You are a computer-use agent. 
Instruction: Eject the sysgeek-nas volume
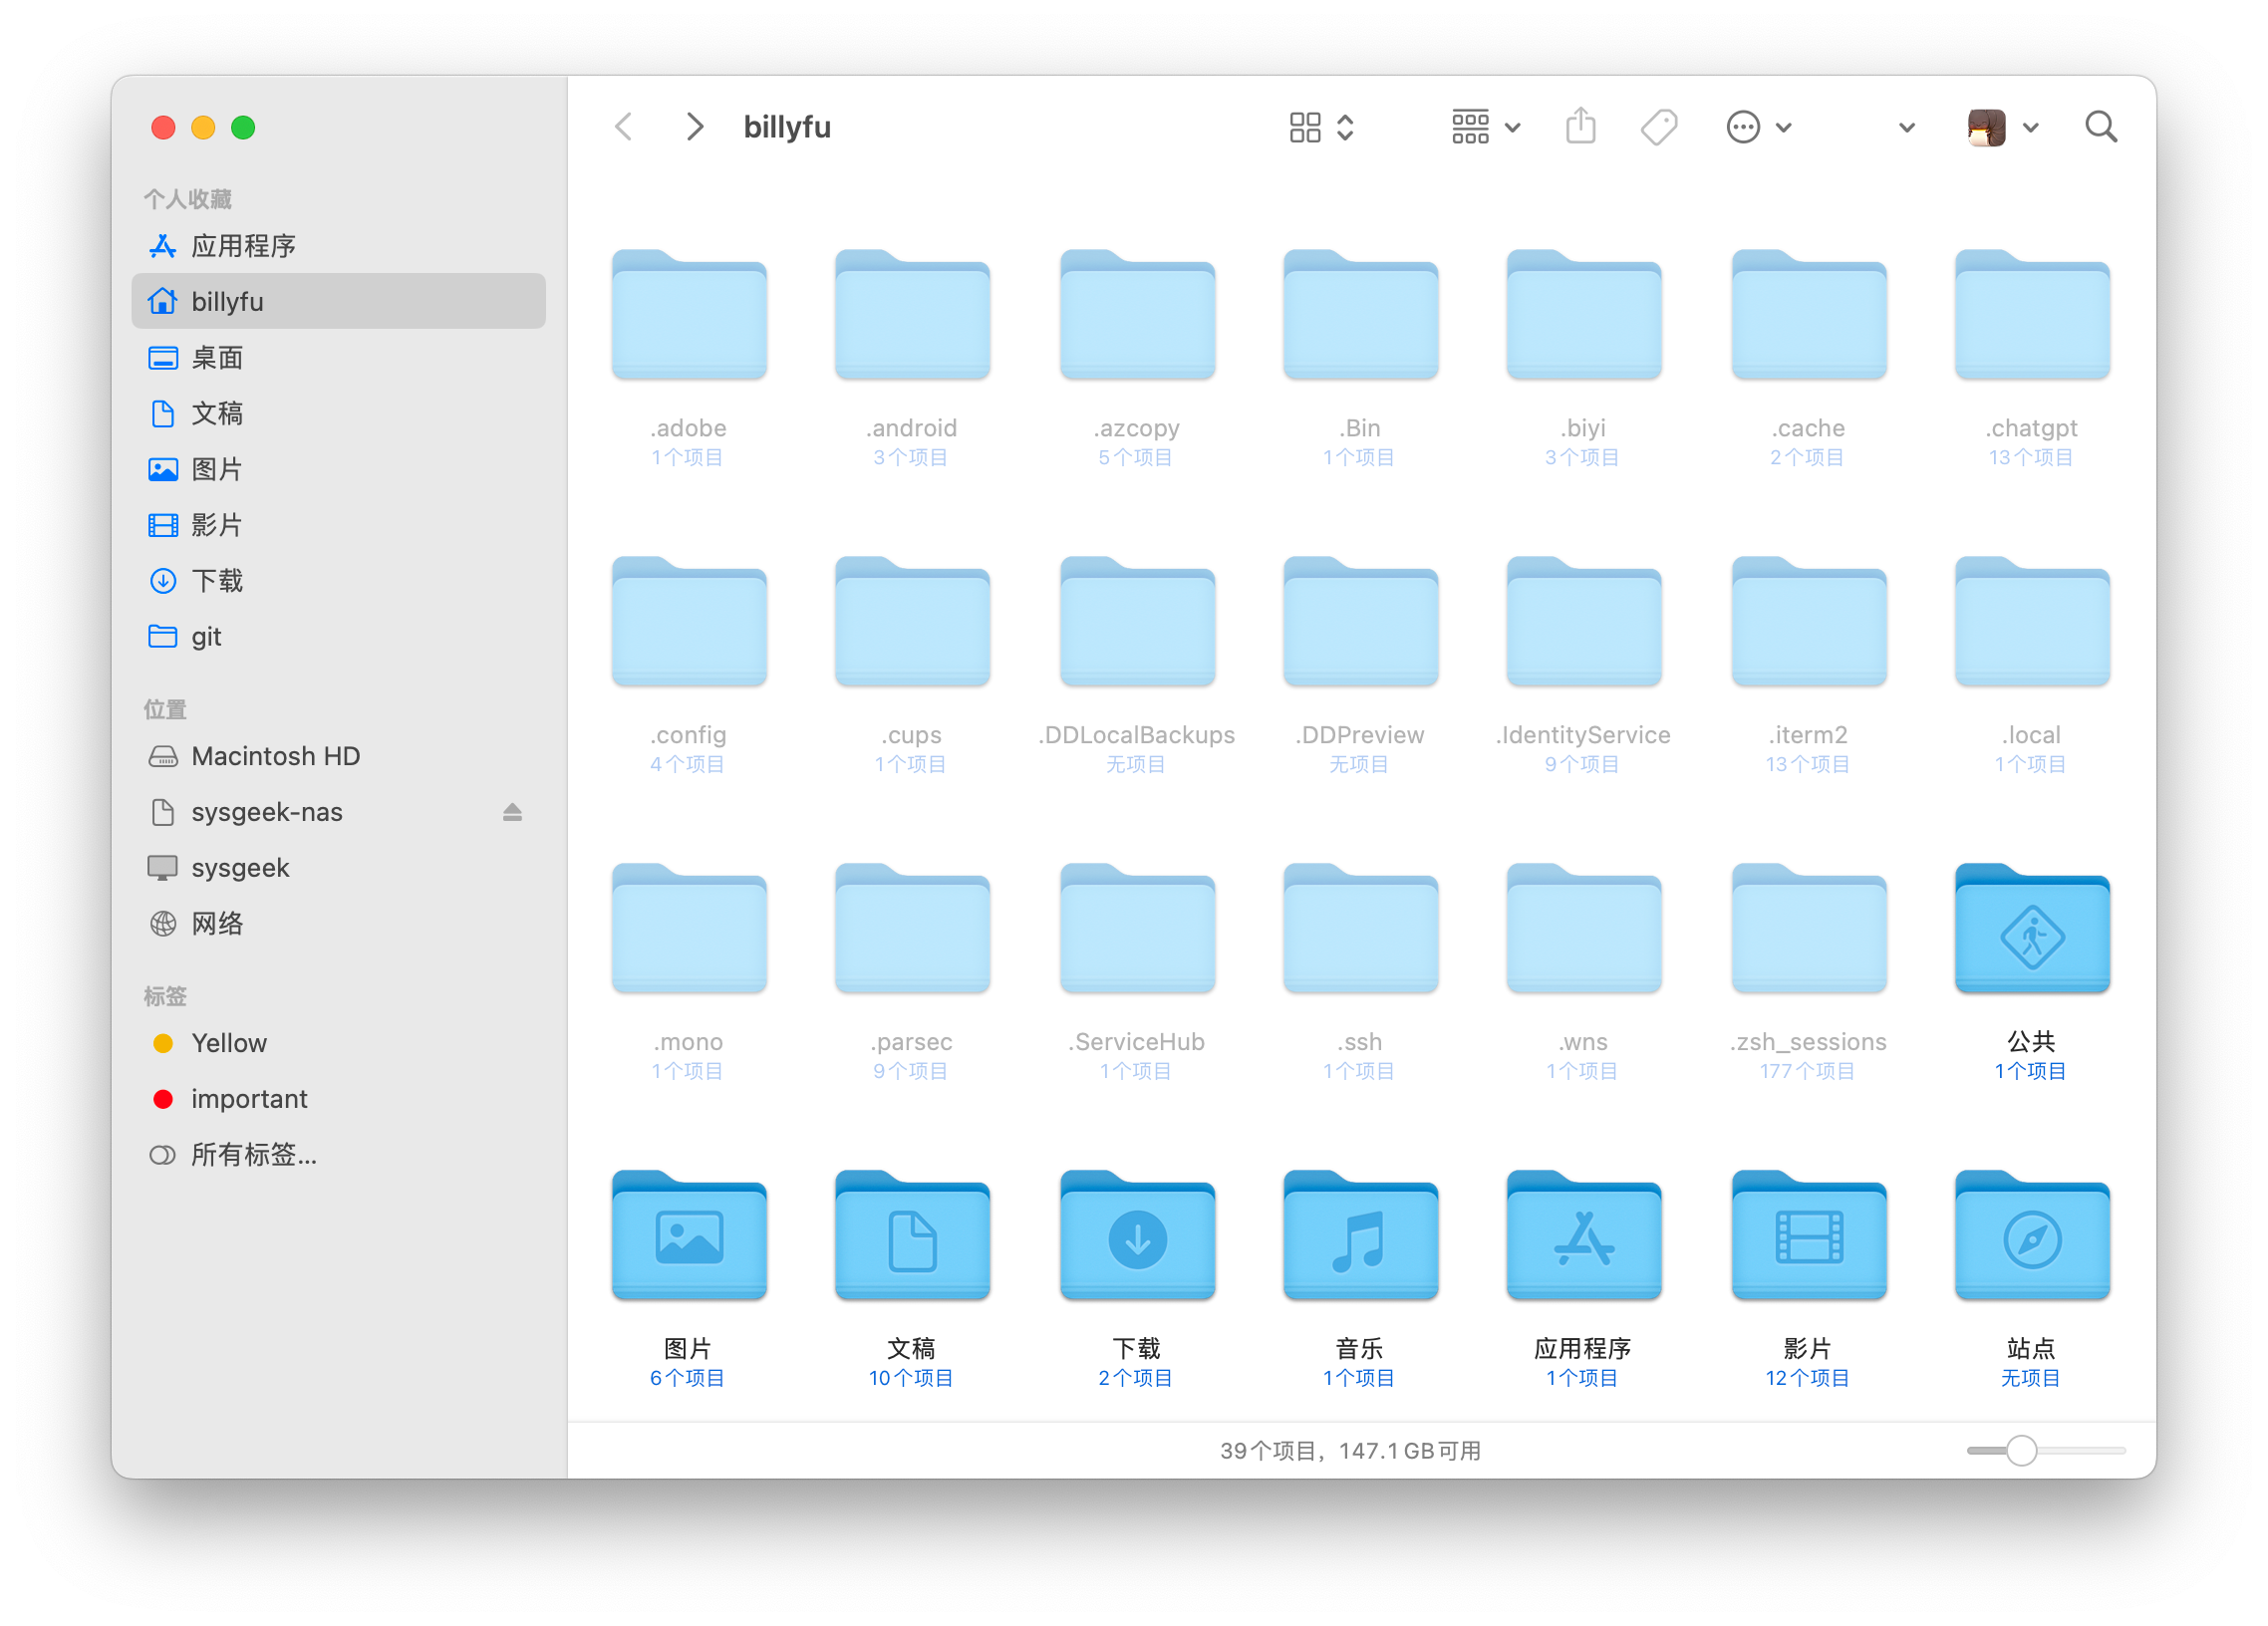tap(512, 812)
